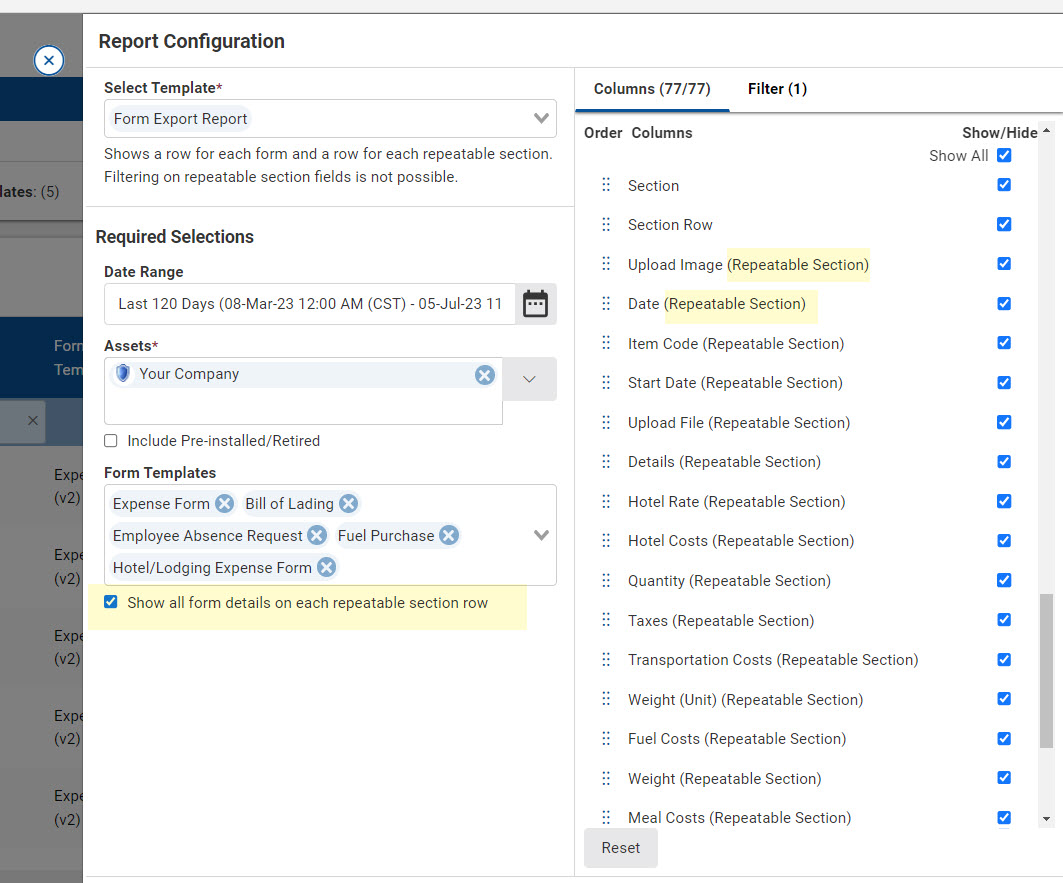This screenshot has height=883, width=1063.
Task: Uncheck Hotel Rate (Repeatable Section) column
Action: point(1004,501)
